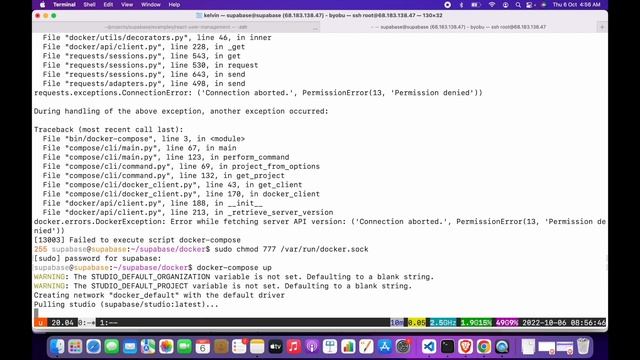
Task: Open the Notes app
Action: click(x=257, y=347)
